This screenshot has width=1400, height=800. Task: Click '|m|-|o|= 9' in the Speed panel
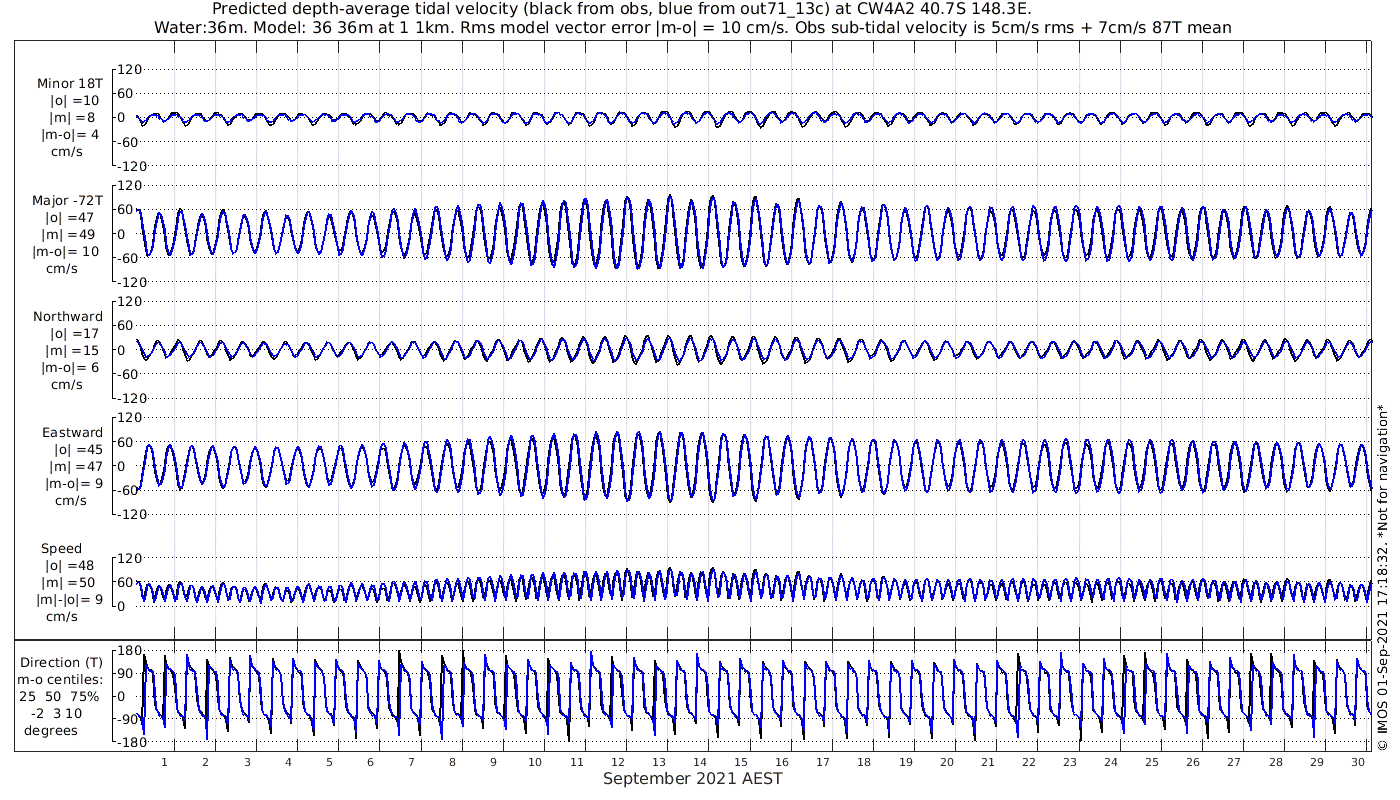click(x=70, y=600)
